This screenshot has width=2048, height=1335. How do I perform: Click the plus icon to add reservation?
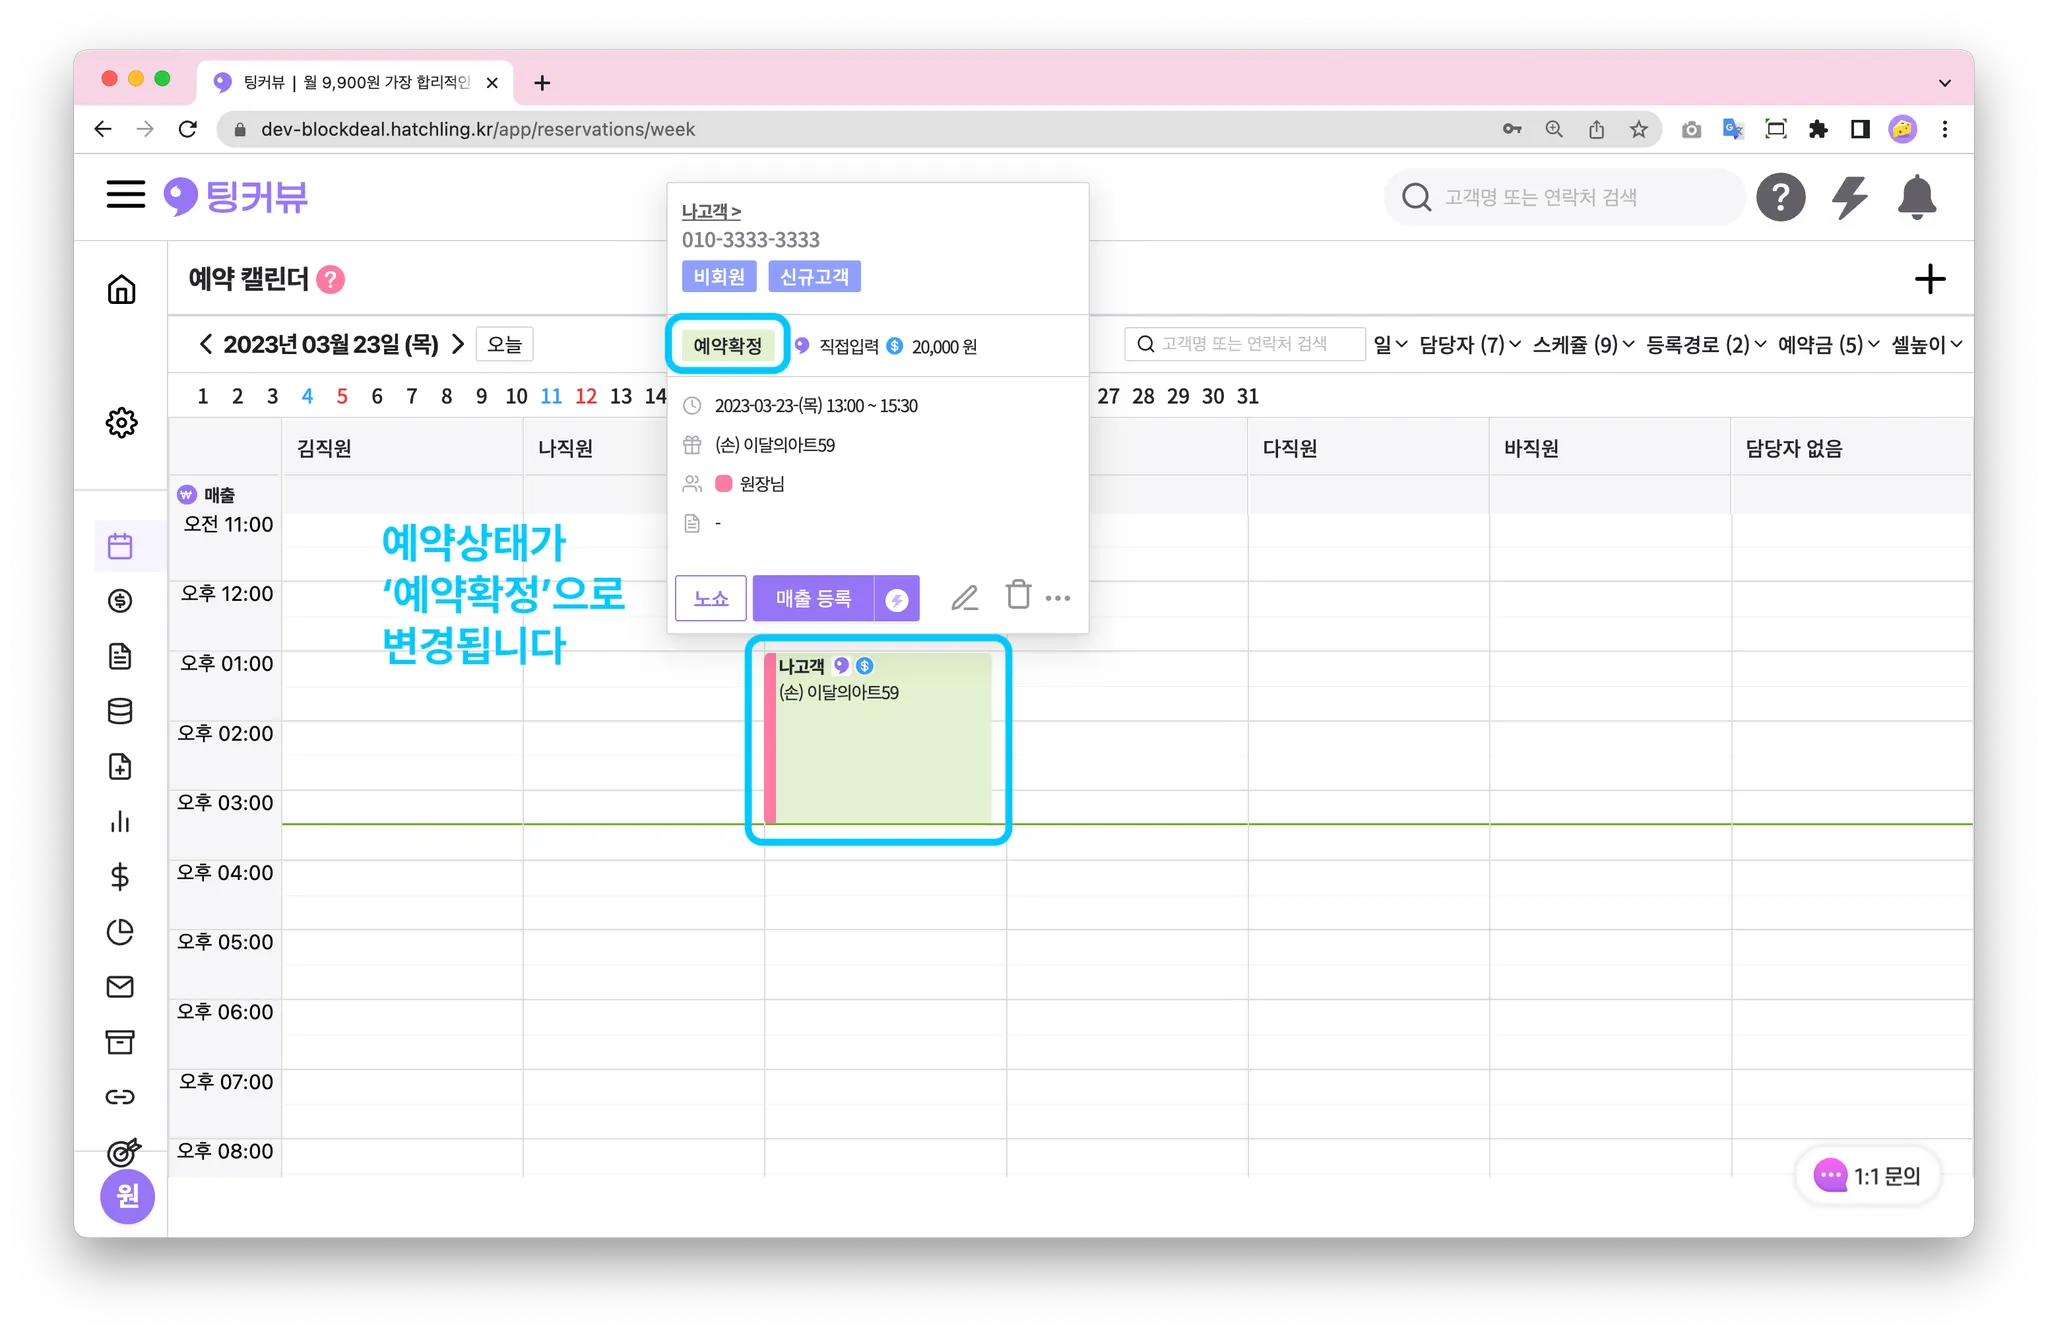point(1929,279)
